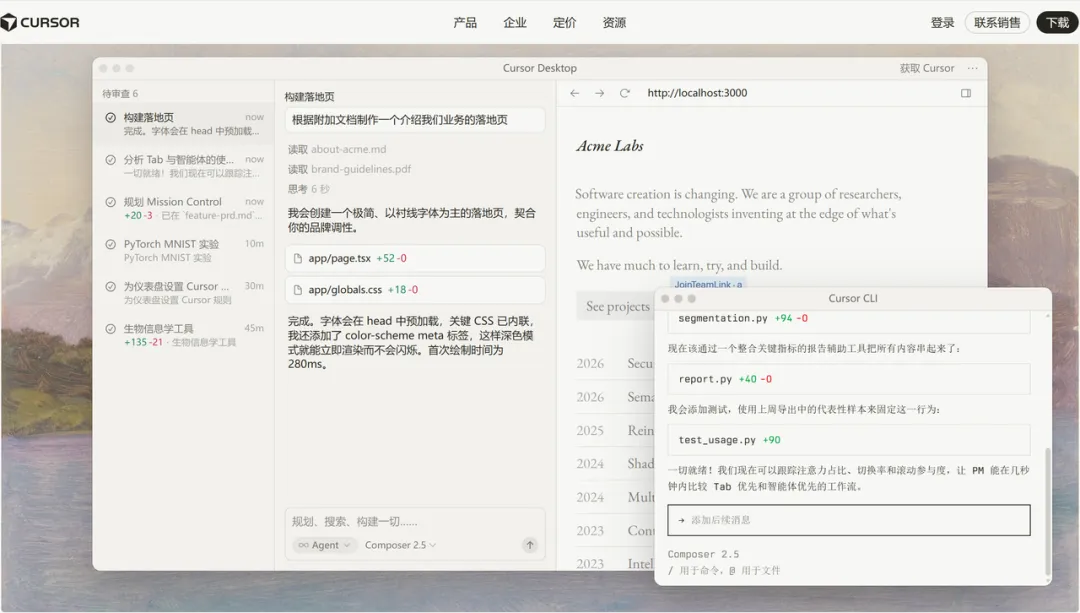1080x613 pixels.
Task: Click the check icon beside 生物信息学工具
Action: tap(110, 329)
